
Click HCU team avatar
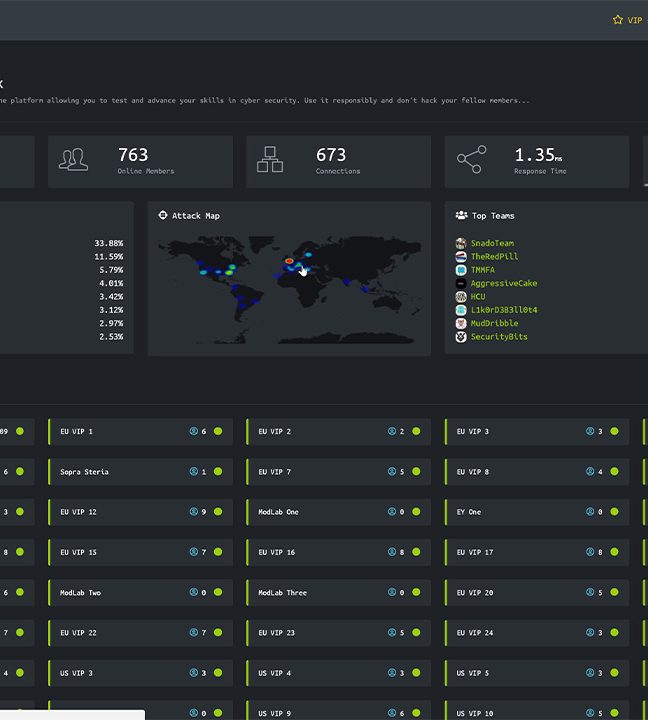pos(461,297)
